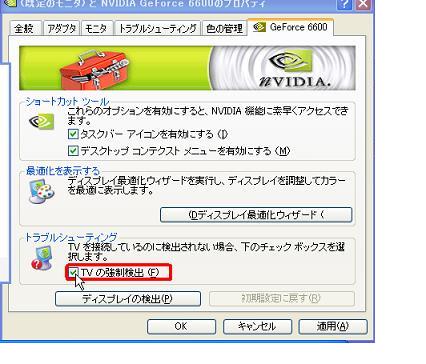Viewport: 426px width, 364px height.
Task: Click the 適用 apply button
Action: click(x=333, y=326)
